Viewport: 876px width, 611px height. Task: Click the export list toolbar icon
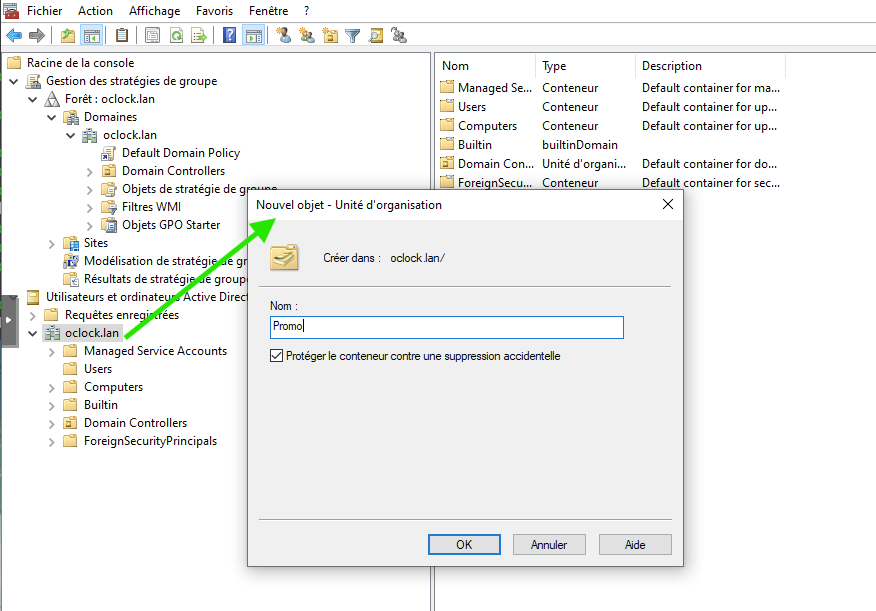point(199,36)
